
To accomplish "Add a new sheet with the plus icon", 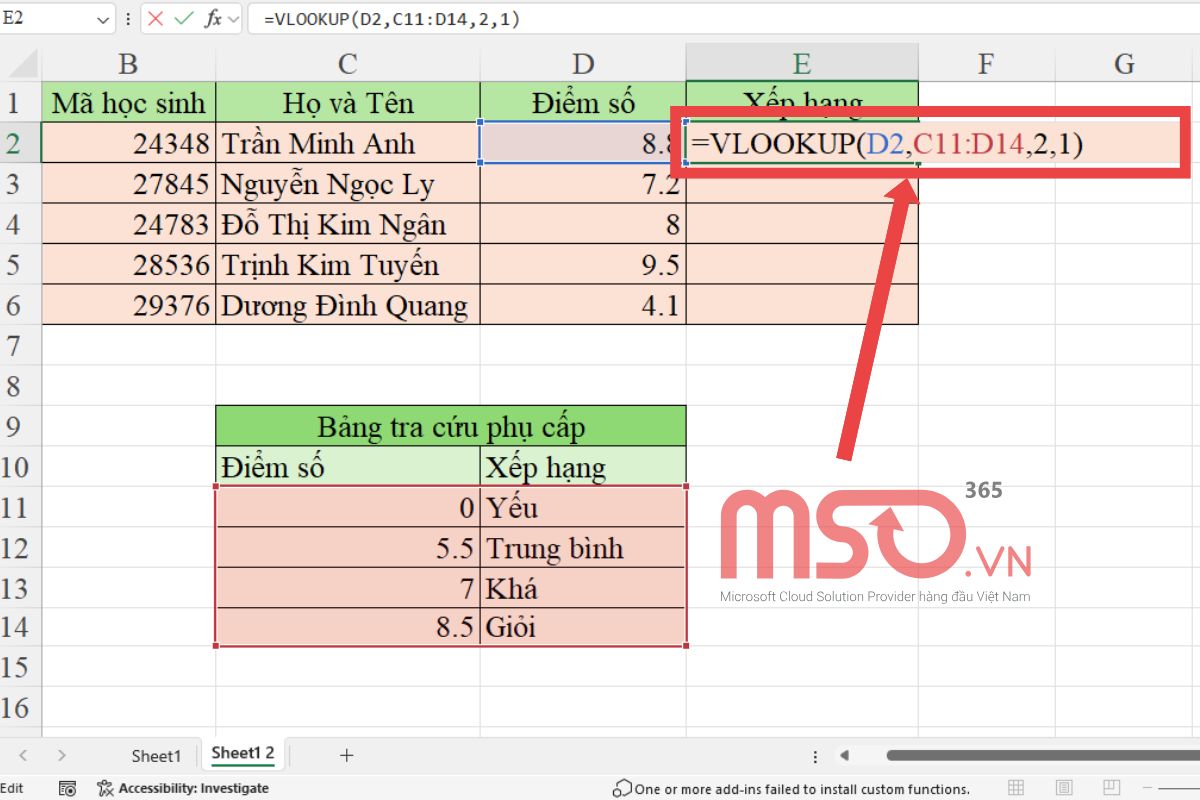I will point(346,755).
